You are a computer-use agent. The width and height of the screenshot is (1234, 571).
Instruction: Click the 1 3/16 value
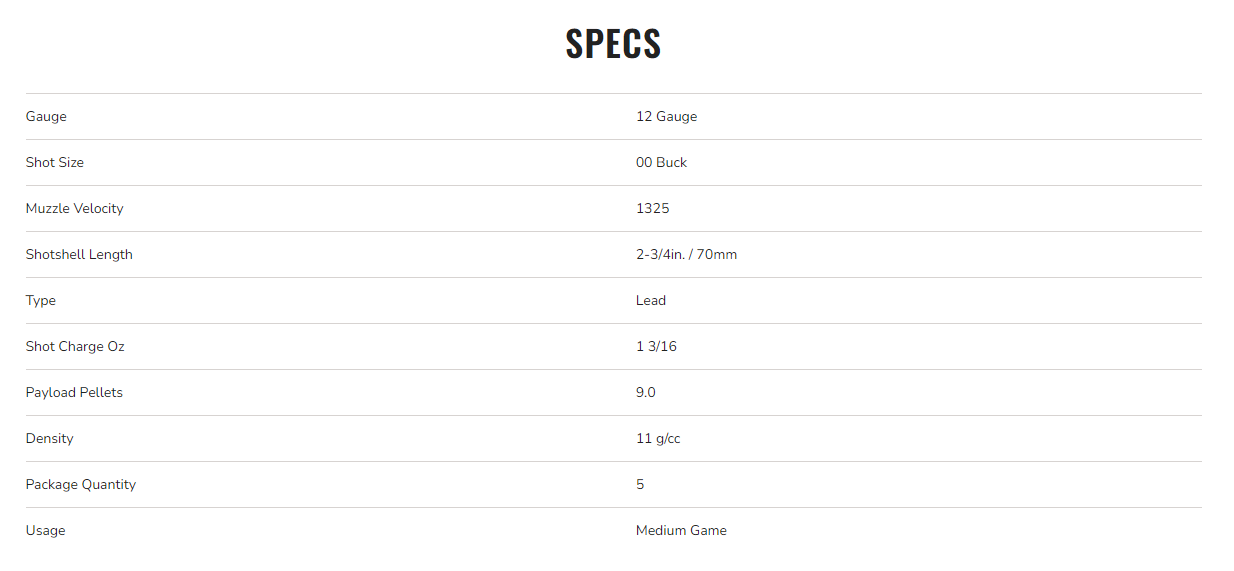656,346
